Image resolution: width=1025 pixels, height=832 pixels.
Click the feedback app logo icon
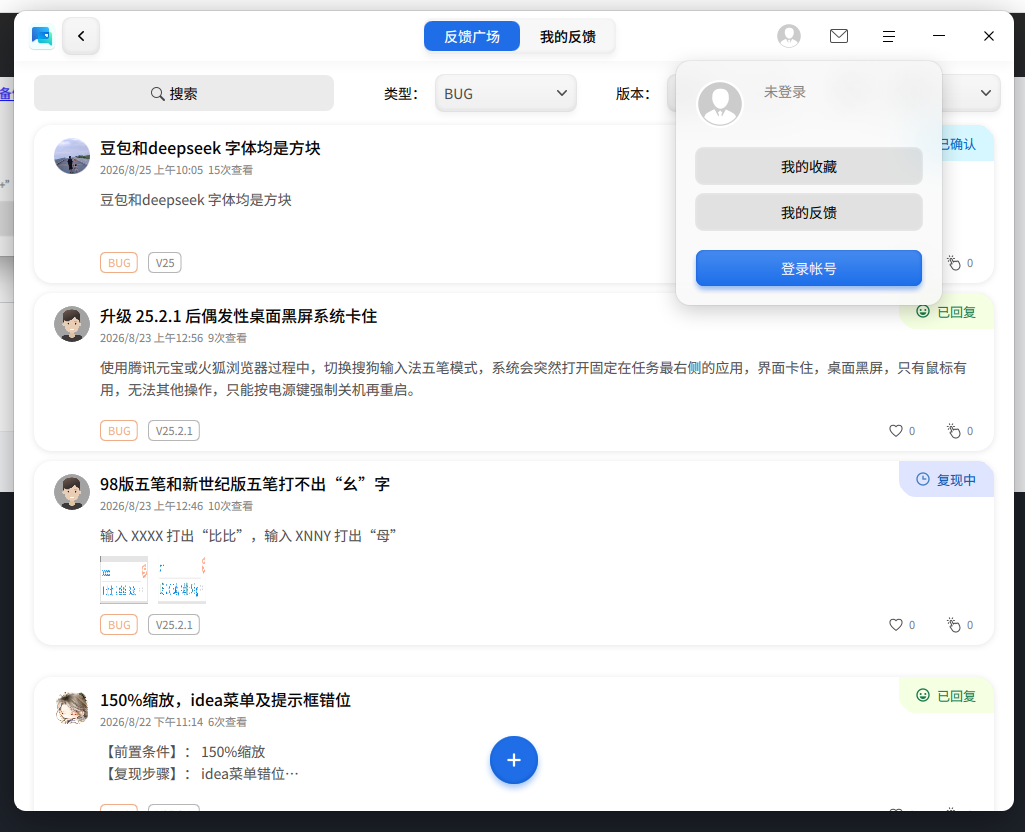tap(42, 36)
